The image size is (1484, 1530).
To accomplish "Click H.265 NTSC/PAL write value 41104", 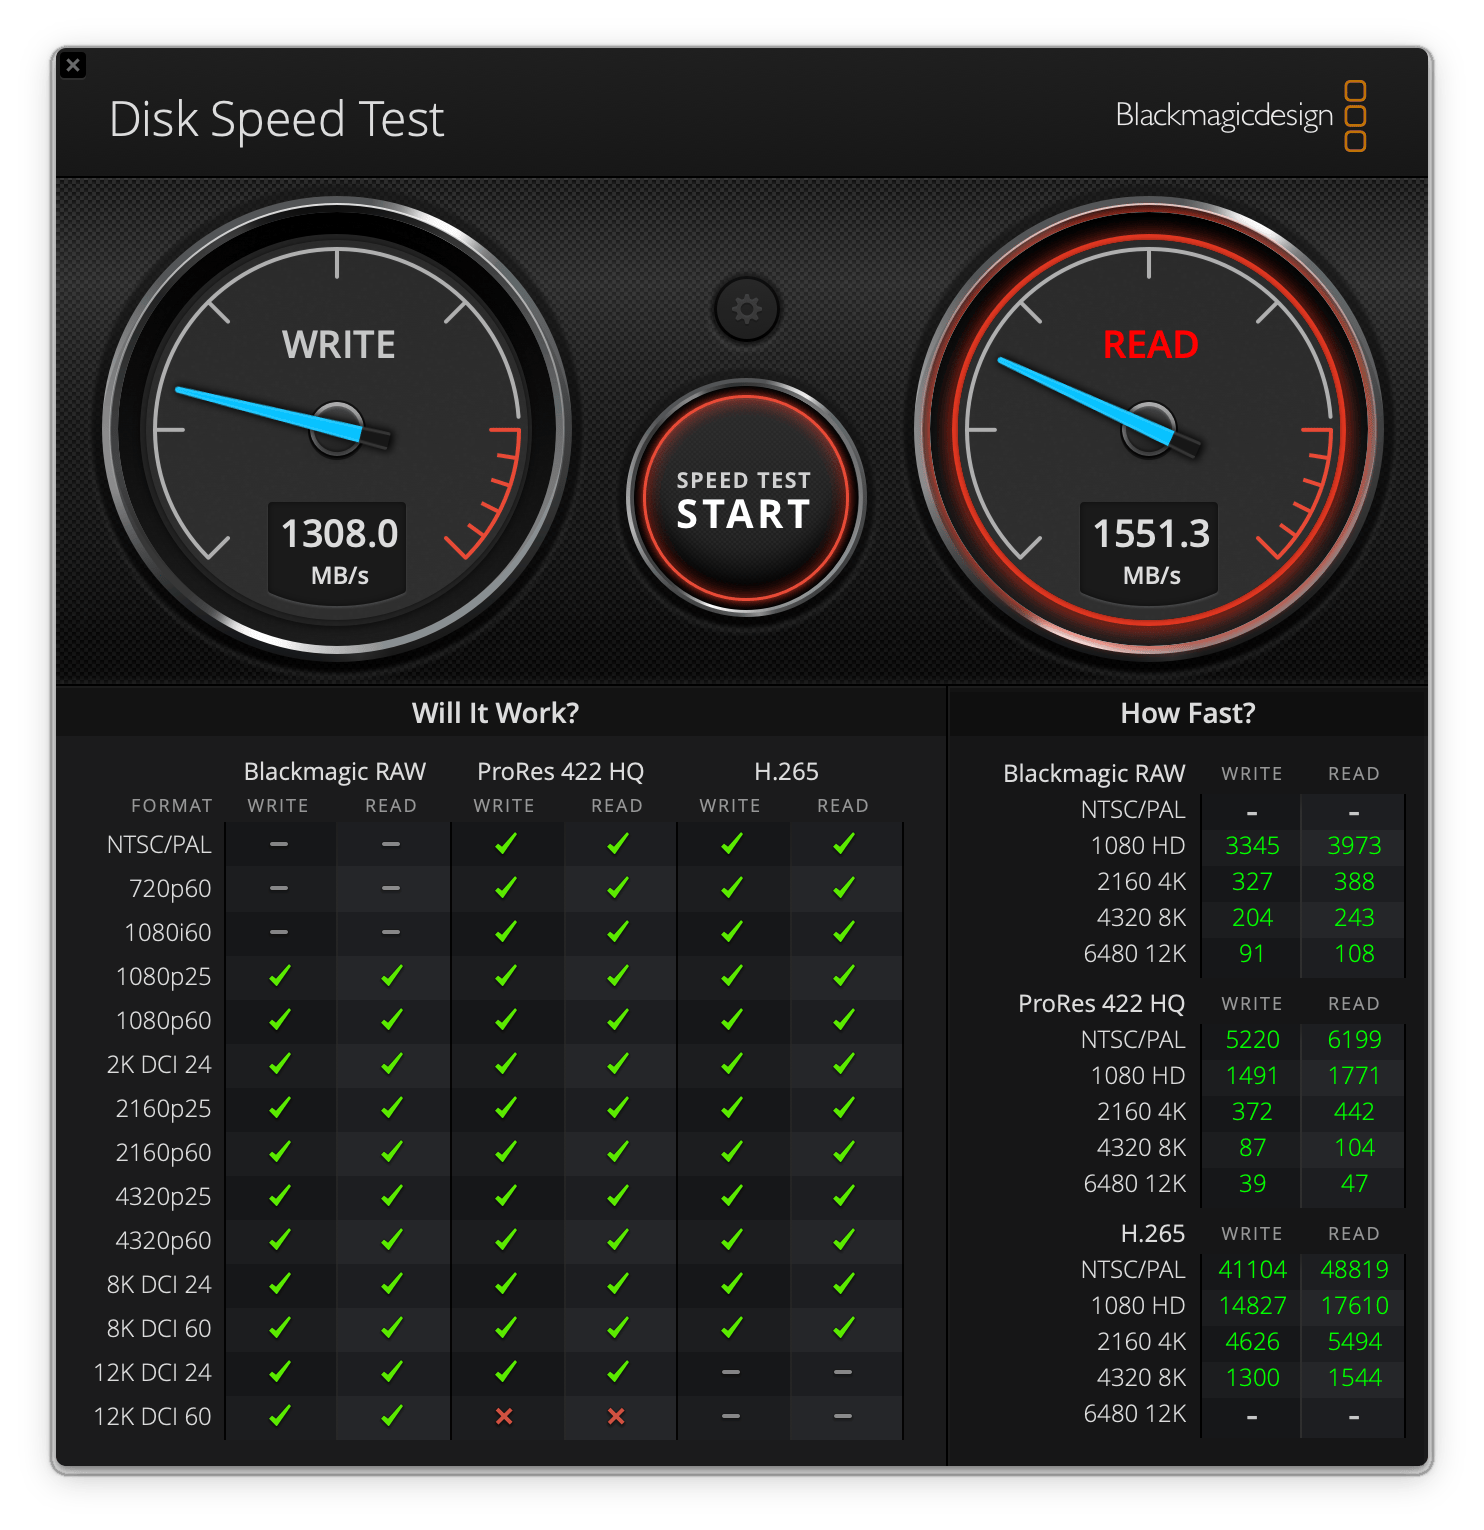I will 1252,1269.
